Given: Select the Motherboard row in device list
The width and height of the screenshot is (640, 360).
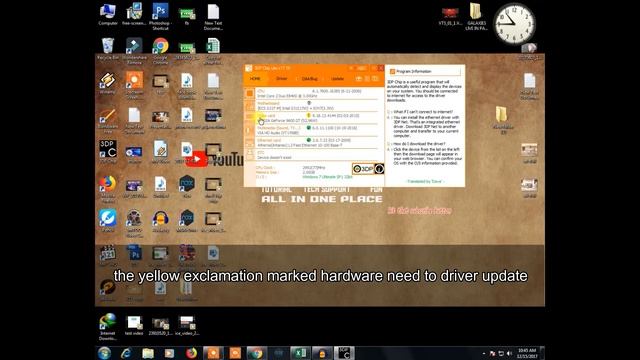Looking at the screenshot, I should (x=317, y=105).
